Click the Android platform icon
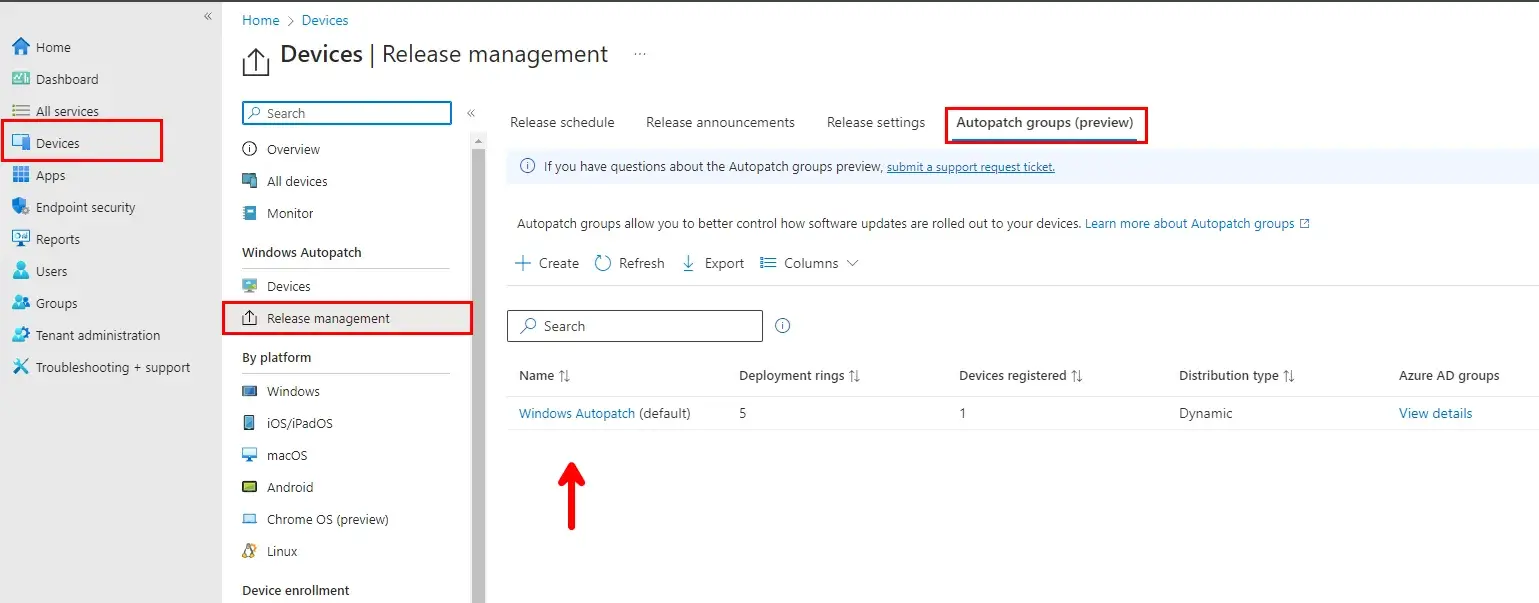This screenshot has width=1539, height=603. pos(250,487)
